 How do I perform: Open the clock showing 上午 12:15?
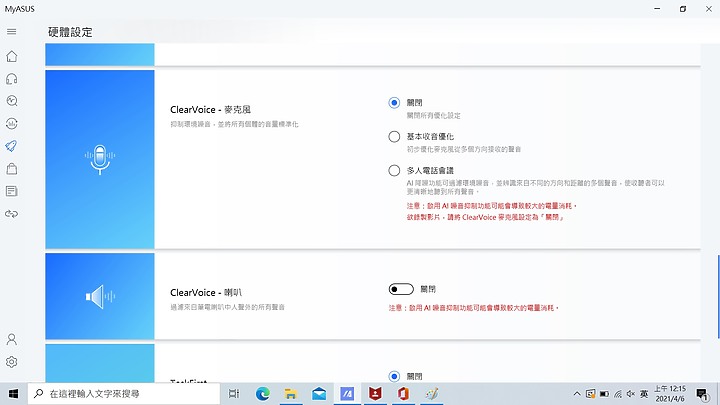(x=670, y=394)
